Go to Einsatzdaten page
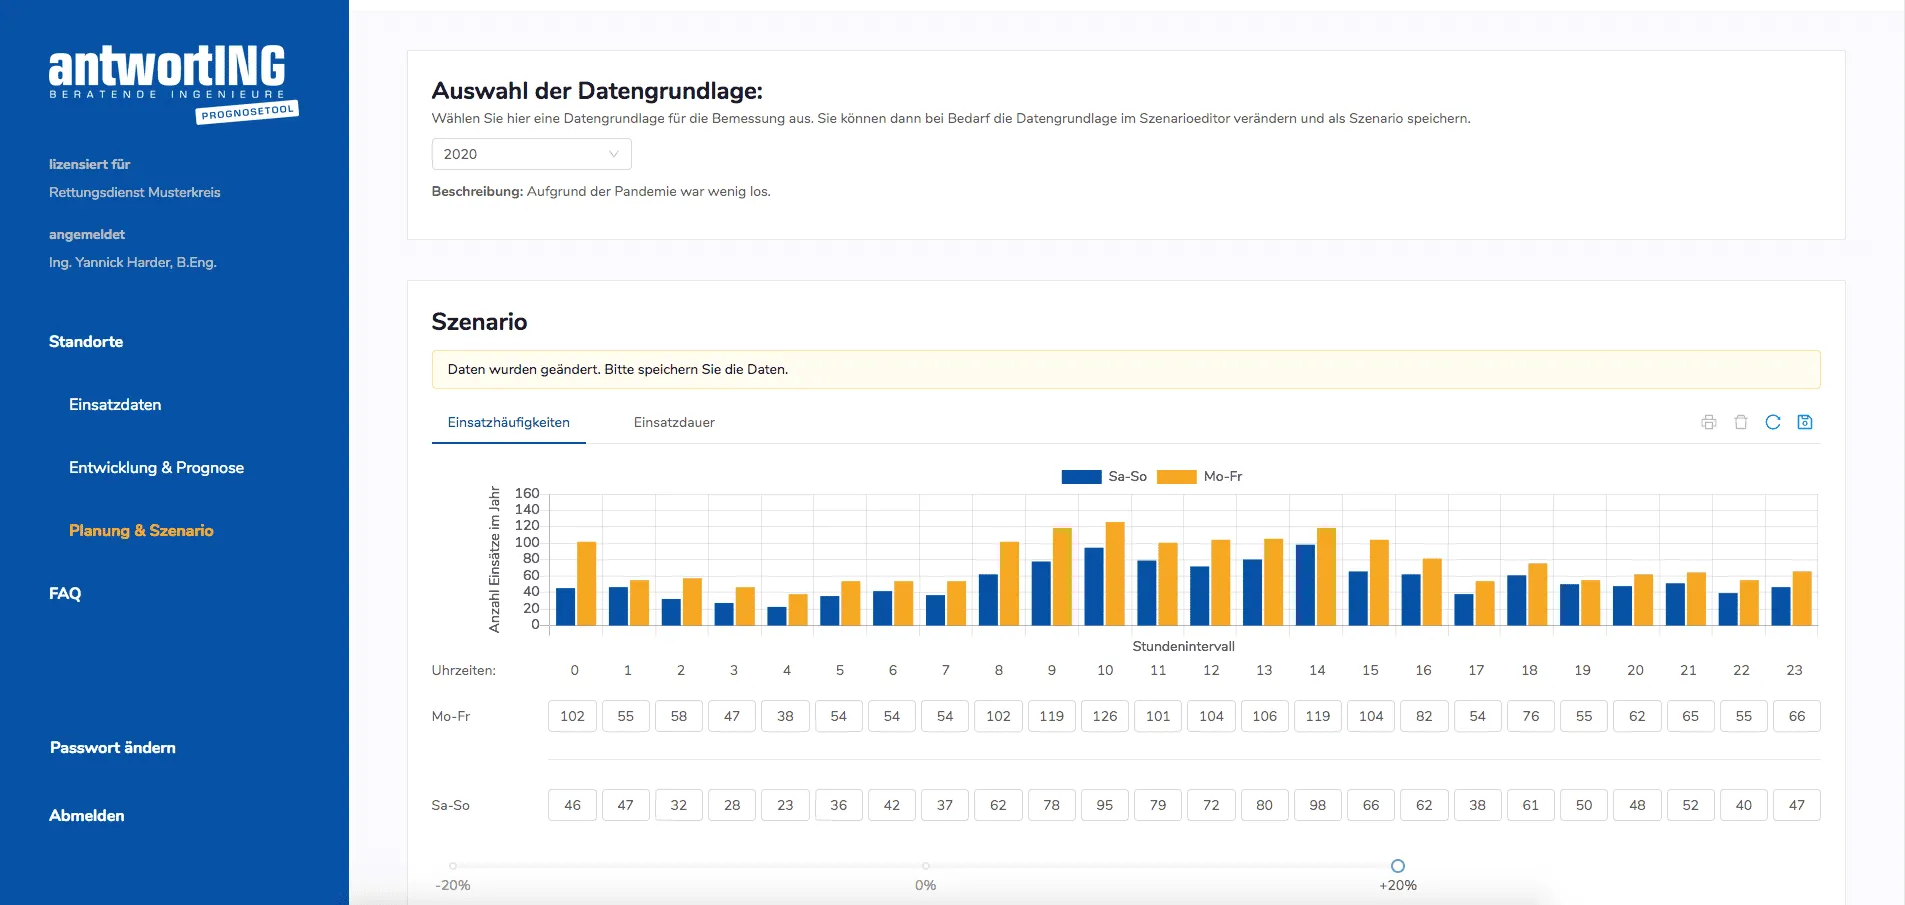Screen dimensions: 1905x905 coord(115,405)
